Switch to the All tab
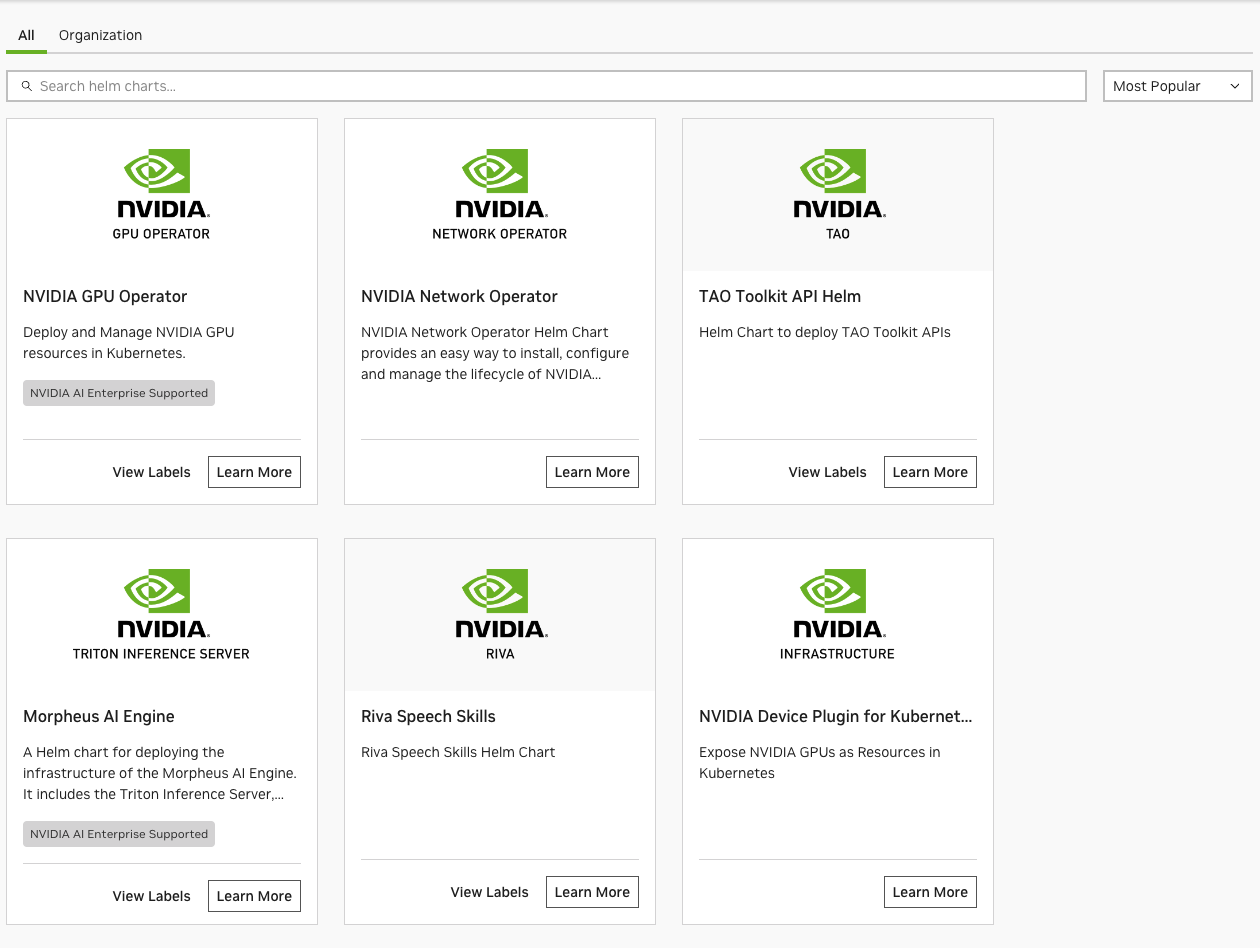Viewport: 1260px width, 948px height. (26, 35)
